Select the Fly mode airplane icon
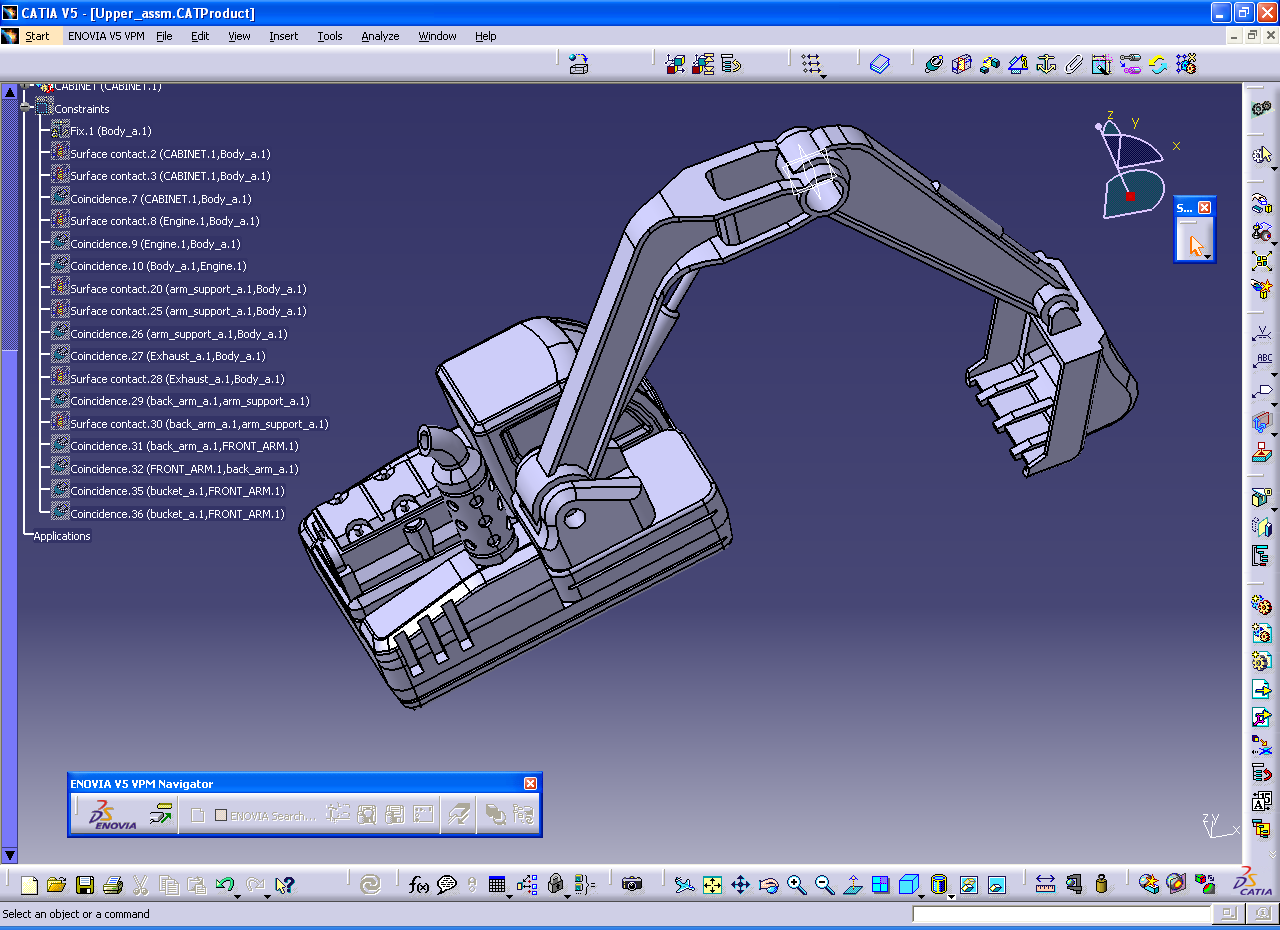The height and width of the screenshot is (930, 1280). [684, 884]
